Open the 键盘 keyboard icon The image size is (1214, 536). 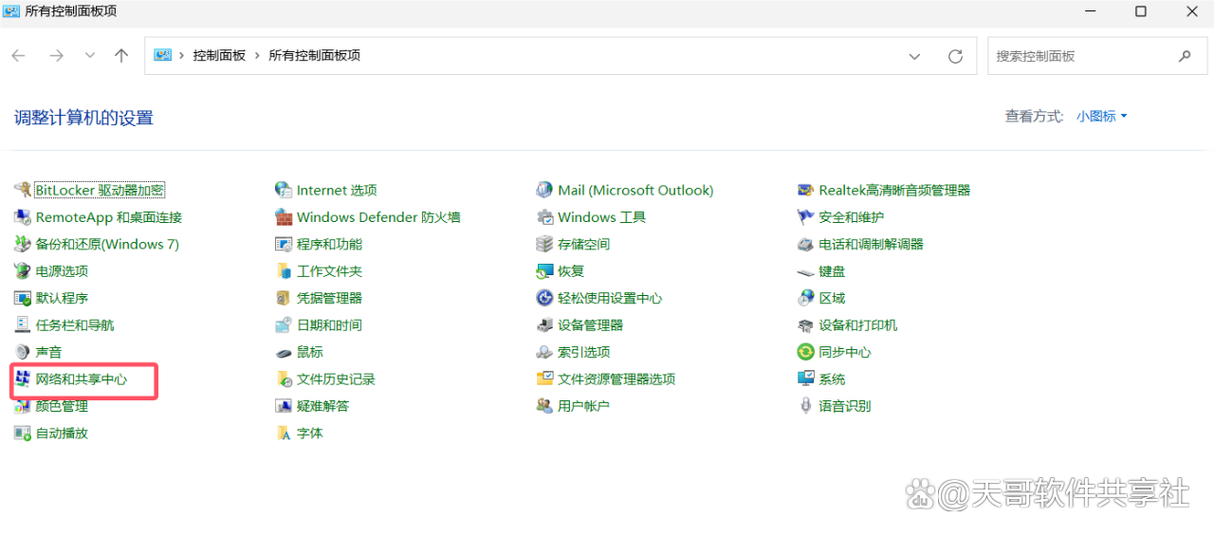click(805, 271)
